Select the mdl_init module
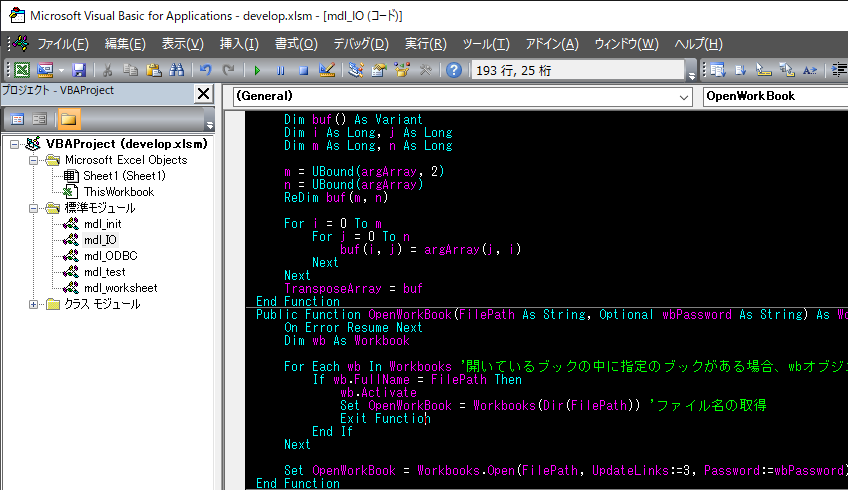Image resolution: width=848 pixels, height=490 pixels. 102,224
